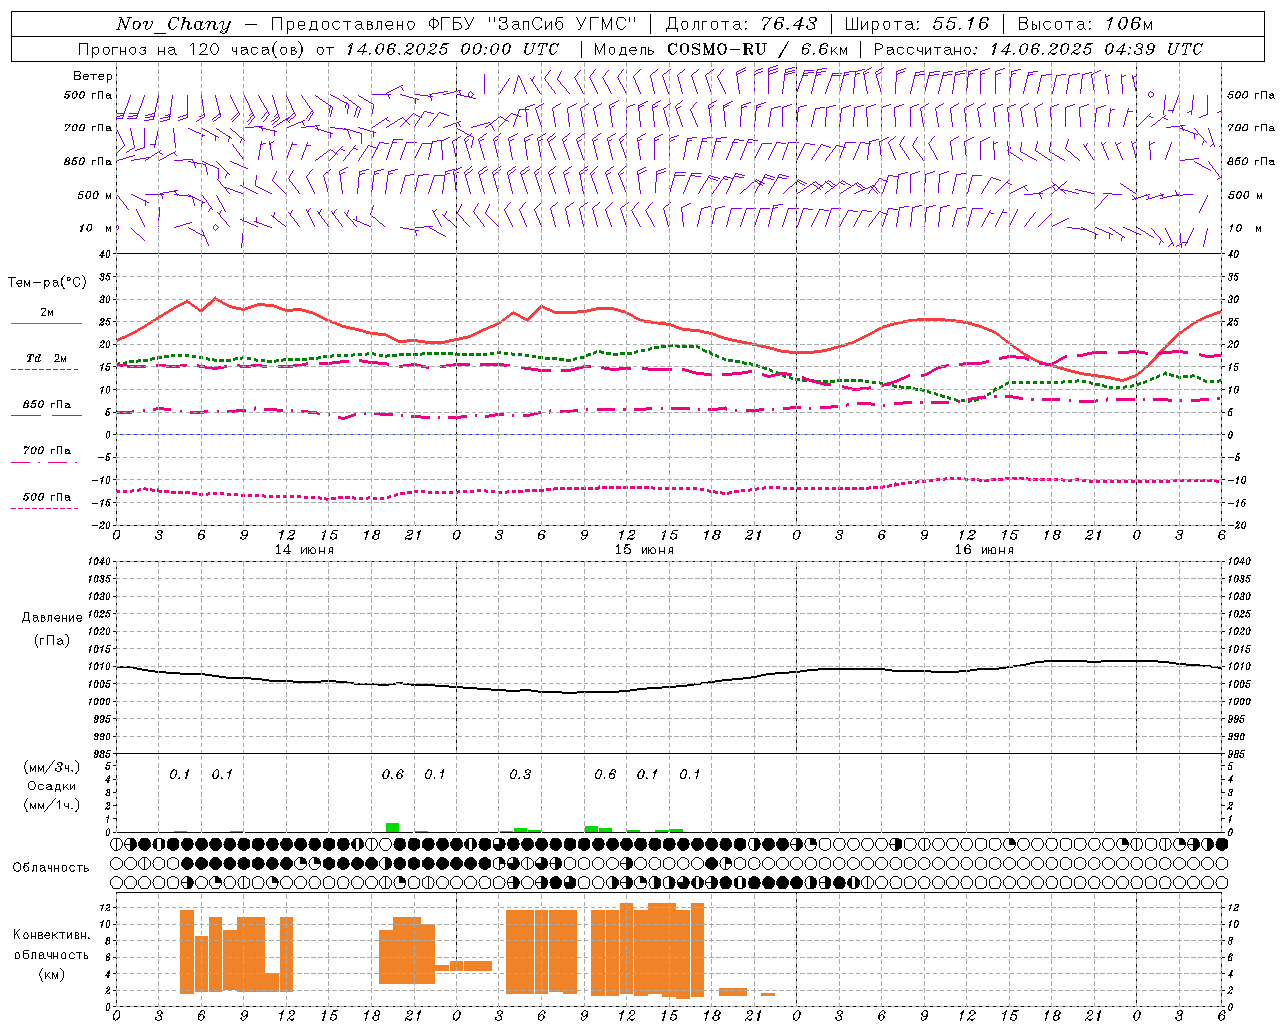
Task: Click the Конвективн. convective cloud label
Action: coord(51,935)
